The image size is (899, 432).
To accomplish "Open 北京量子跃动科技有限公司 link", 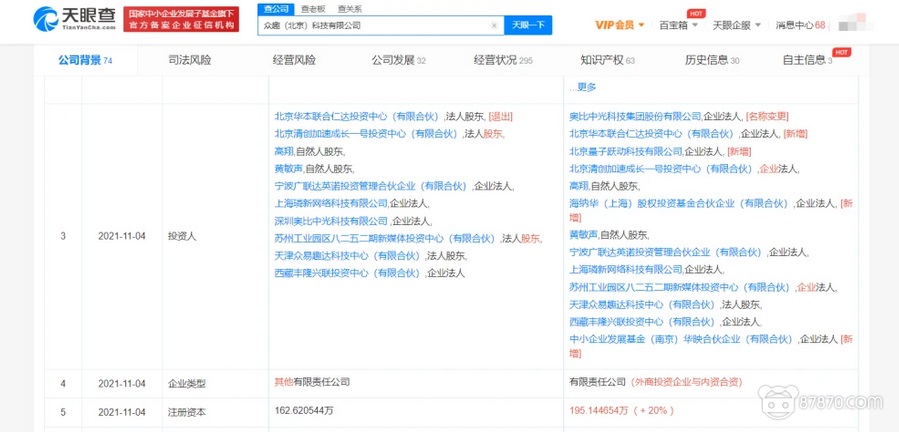I will pos(625,150).
